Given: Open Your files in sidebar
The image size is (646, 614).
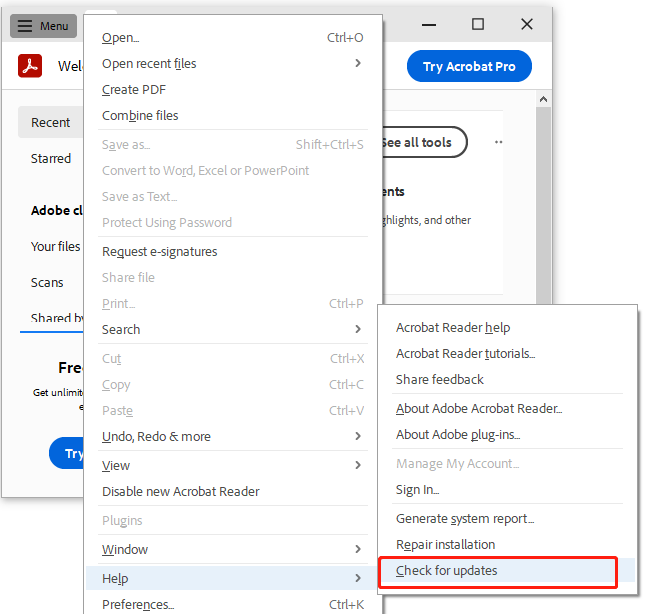Looking at the screenshot, I should [x=55, y=246].
